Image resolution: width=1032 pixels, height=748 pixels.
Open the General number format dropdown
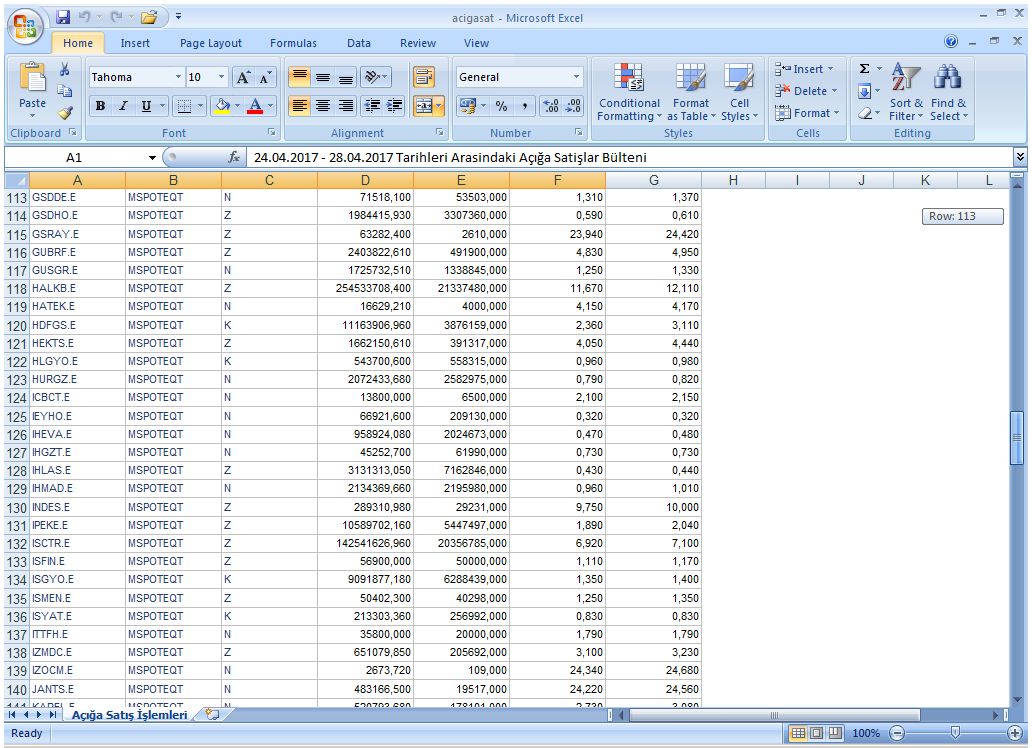coord(577,77)
